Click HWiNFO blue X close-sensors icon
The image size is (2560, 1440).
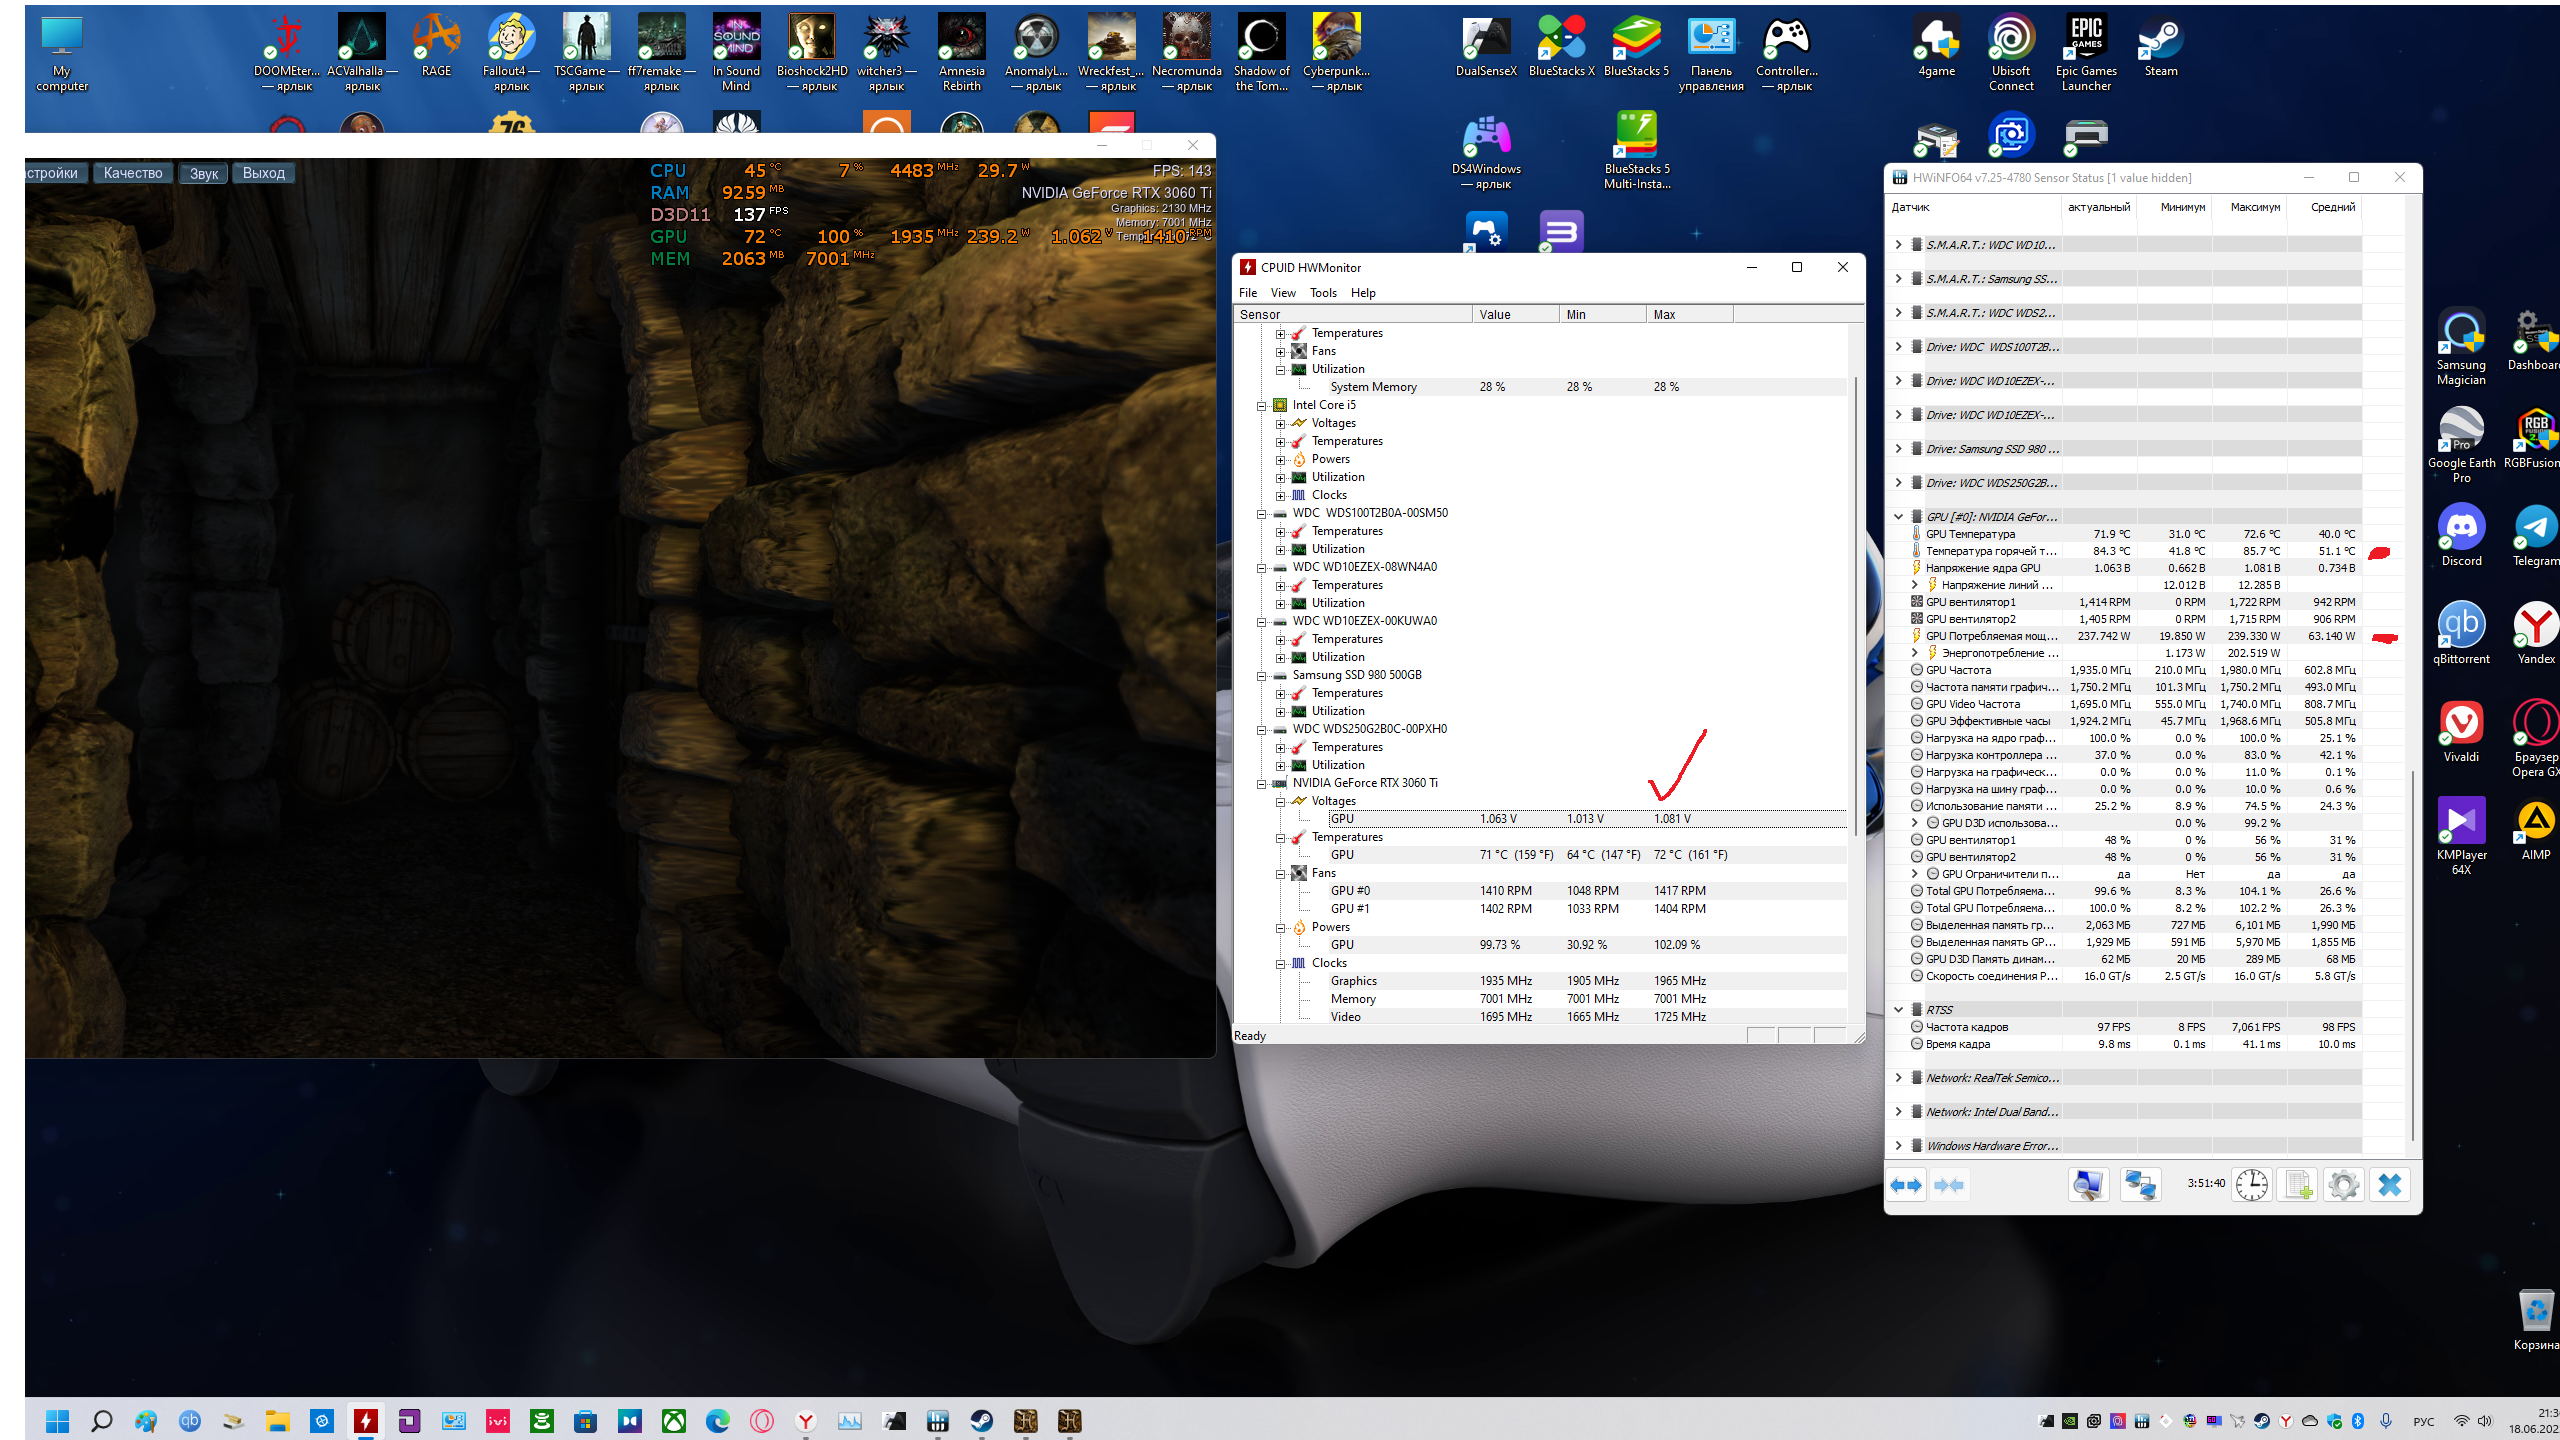coord(2389,1185)
